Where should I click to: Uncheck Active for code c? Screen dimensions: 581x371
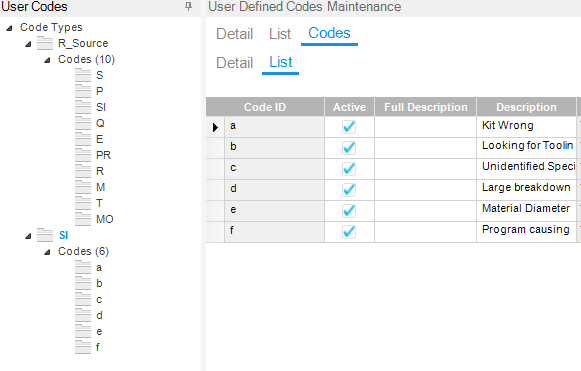click(x=349, y=169)
